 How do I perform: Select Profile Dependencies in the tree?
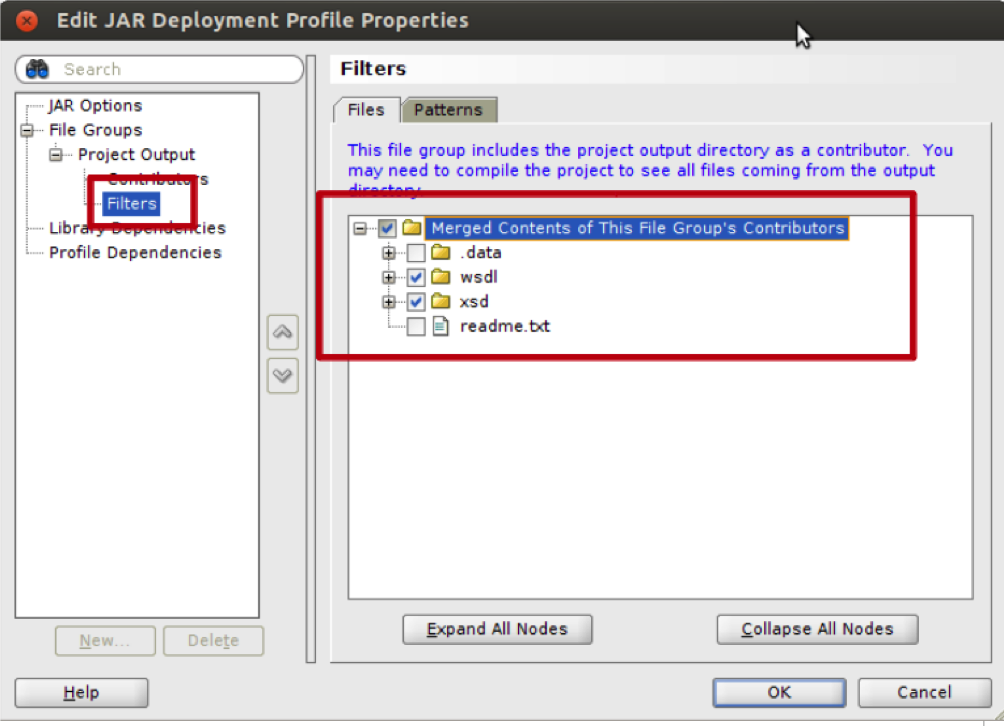(135, 253)
